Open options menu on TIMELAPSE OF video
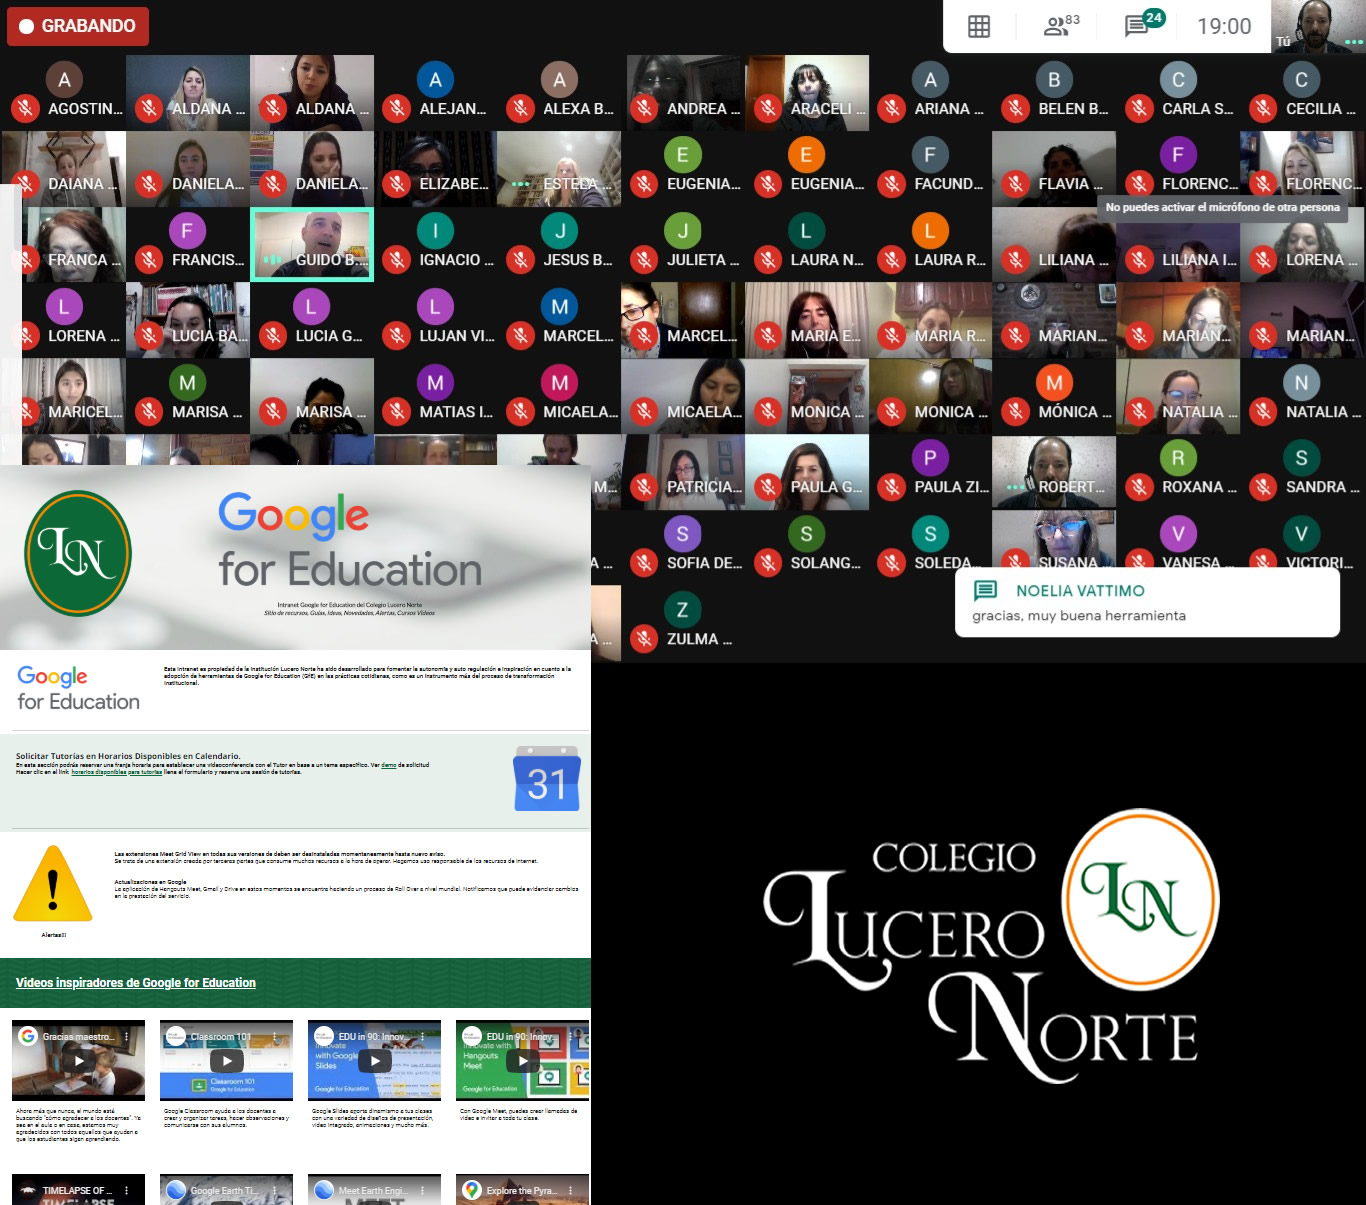 pyautogui.click(x=127, y=1190)
